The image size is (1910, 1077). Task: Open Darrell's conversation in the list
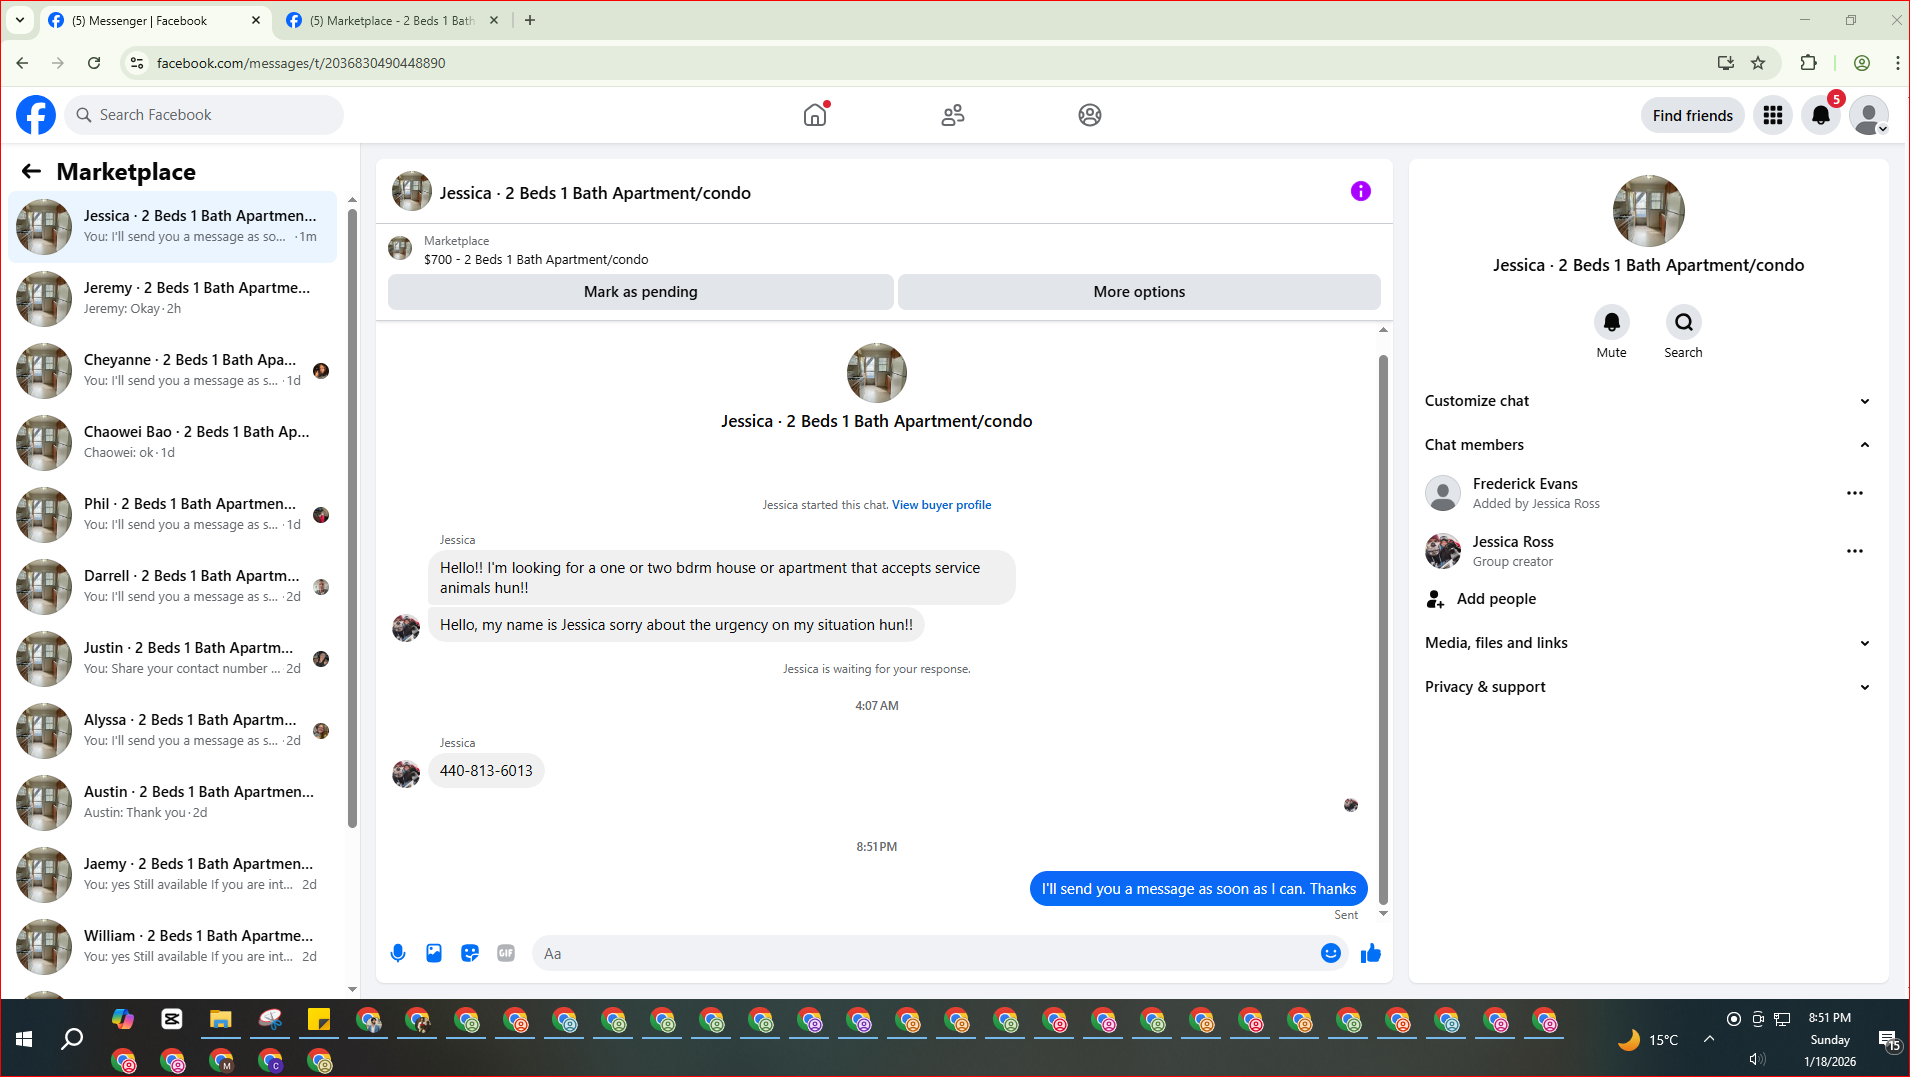[x=173, y=586]
